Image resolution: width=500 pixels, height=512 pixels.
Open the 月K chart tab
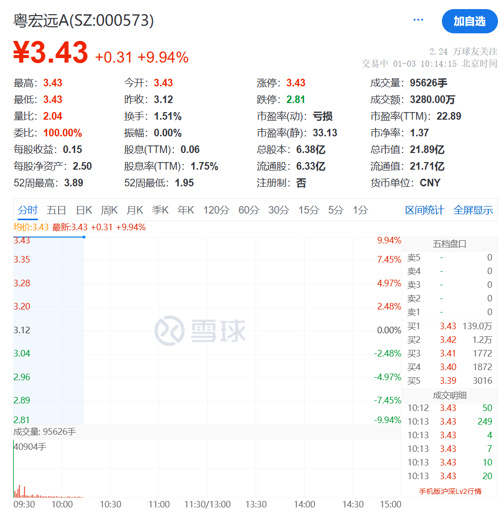(135, 210)
